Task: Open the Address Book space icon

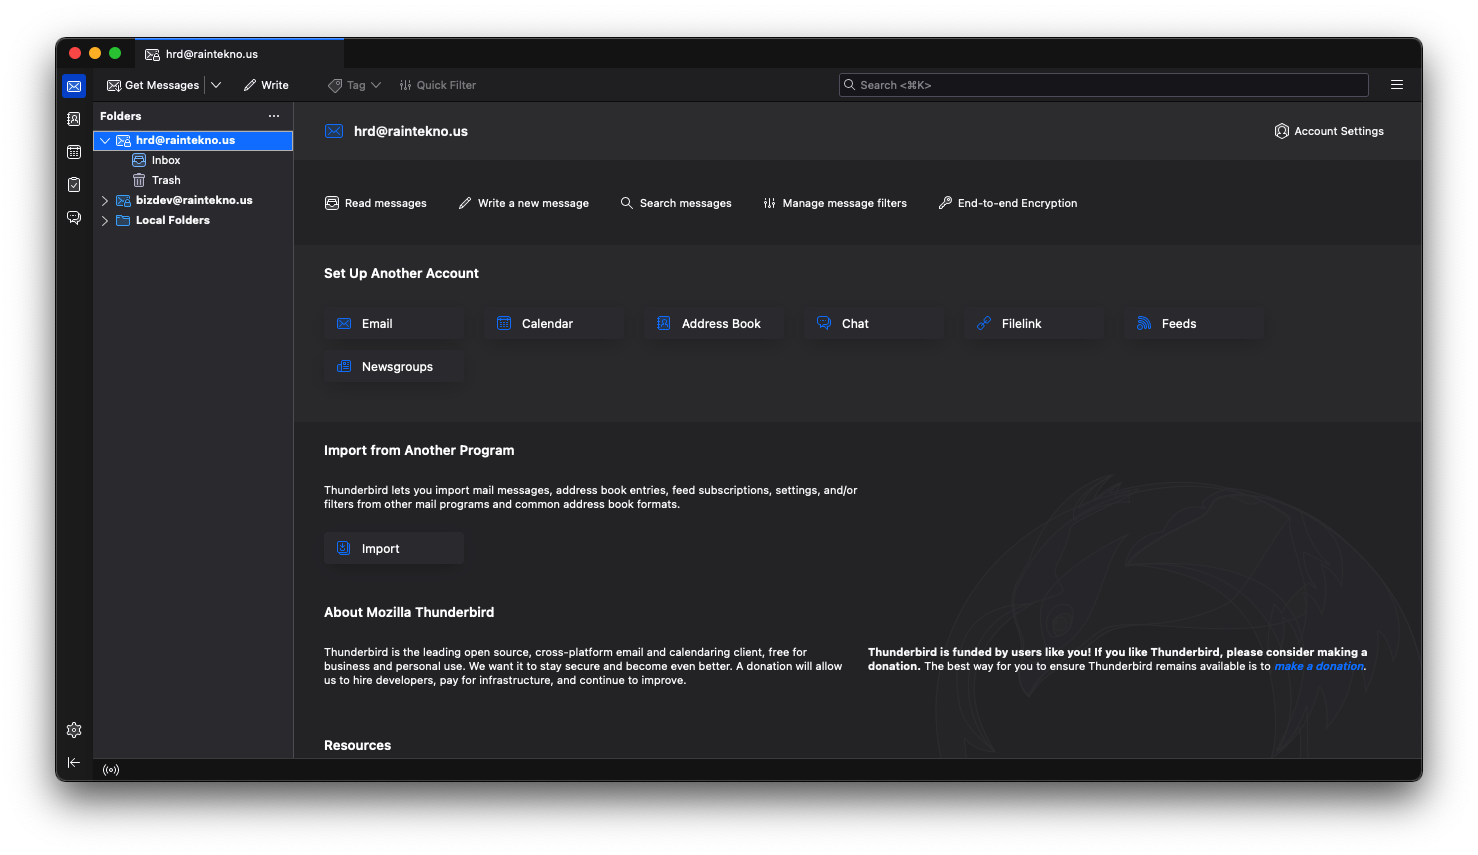Action: pyautogui.click(x=74, y=119)
